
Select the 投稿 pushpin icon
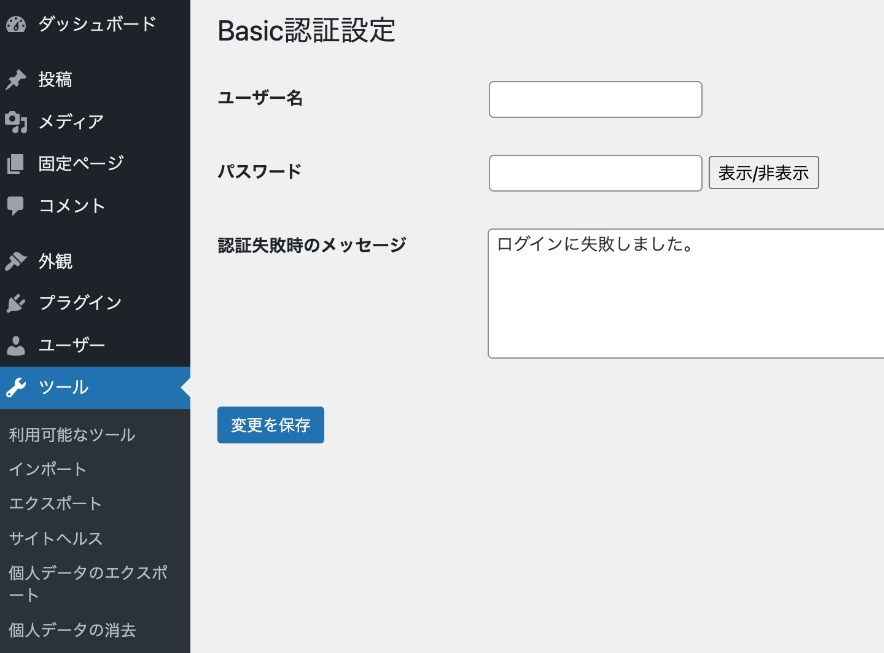tap(16, 80)
